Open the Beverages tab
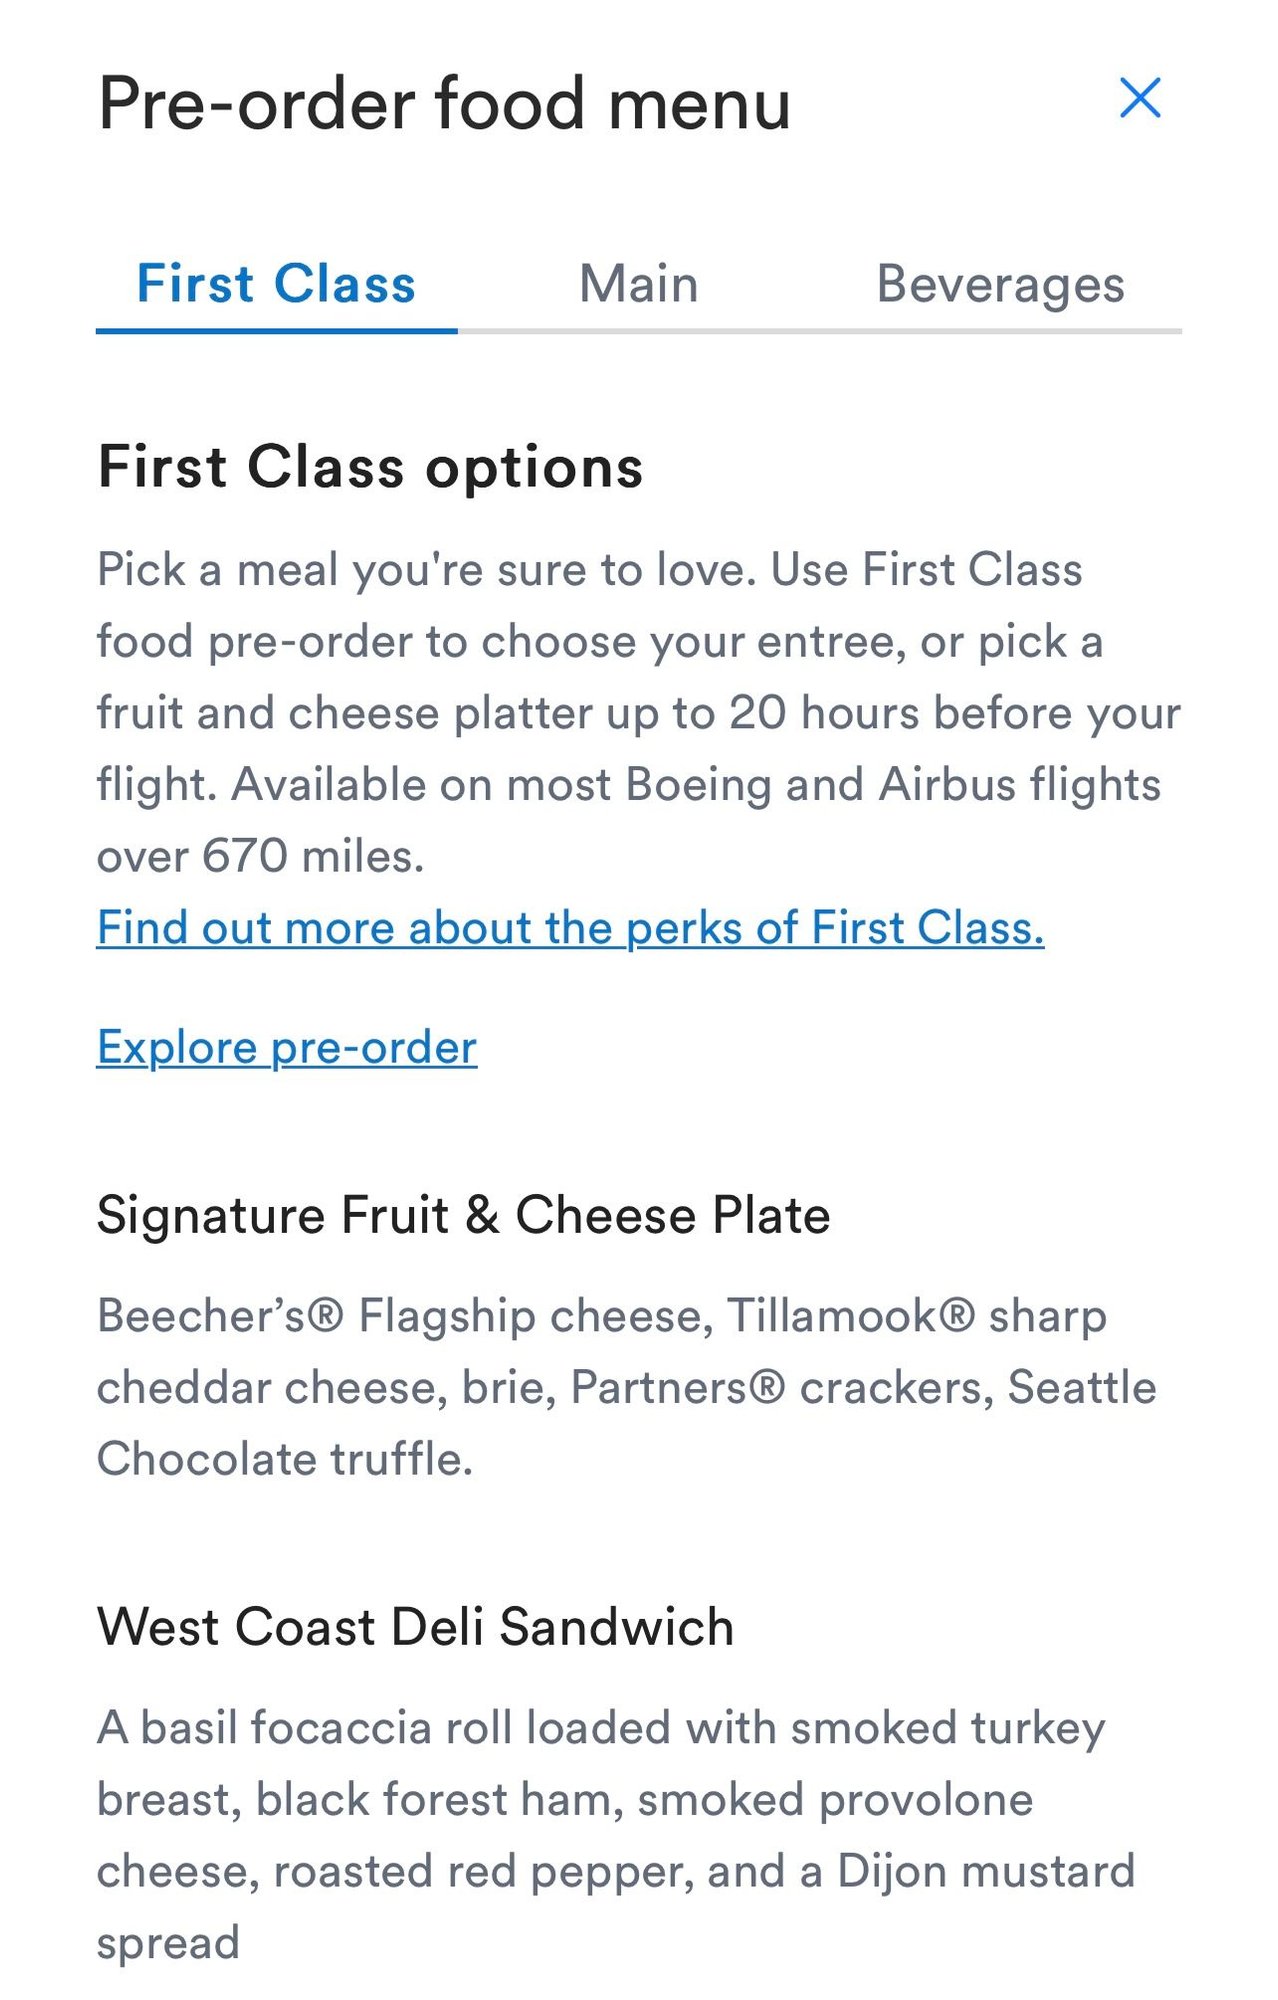 pos(1000,284)
